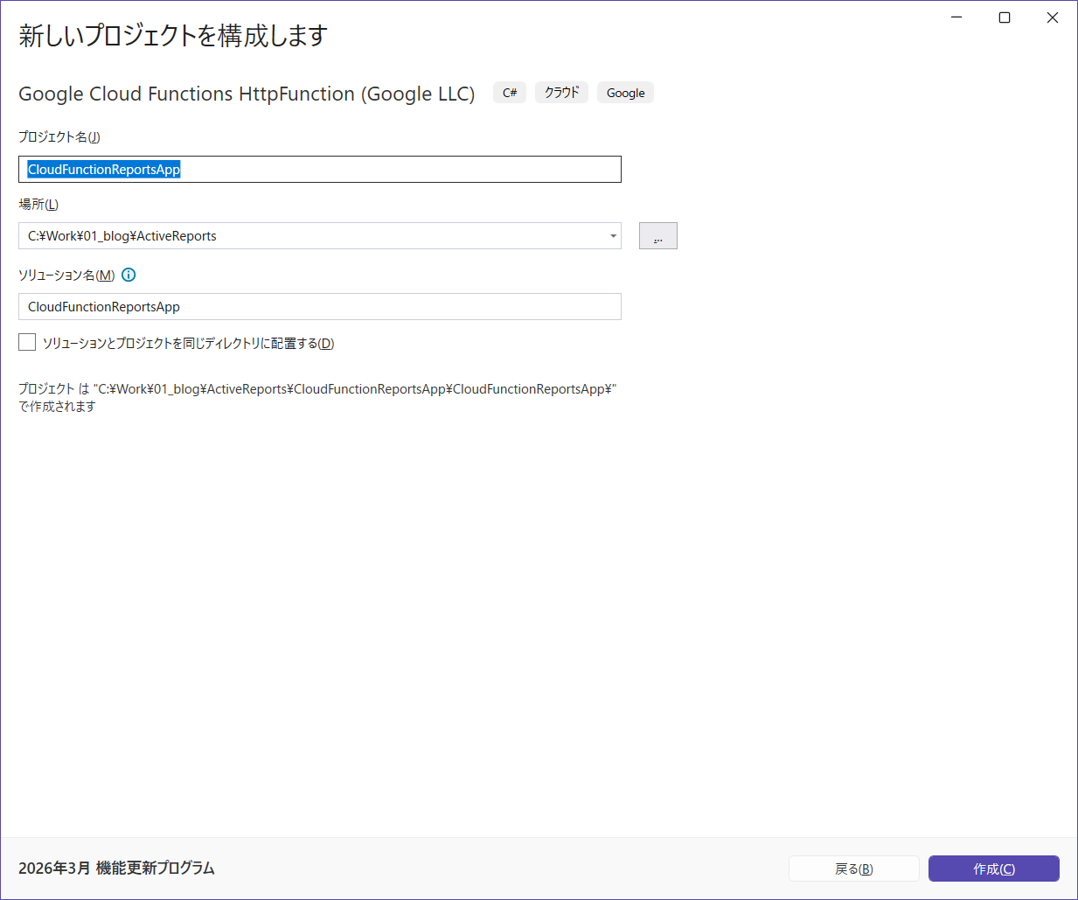Click the 戻る(B) back button
The width and height of the screenshot is (1078, 900).
click(x=854, y=868)
